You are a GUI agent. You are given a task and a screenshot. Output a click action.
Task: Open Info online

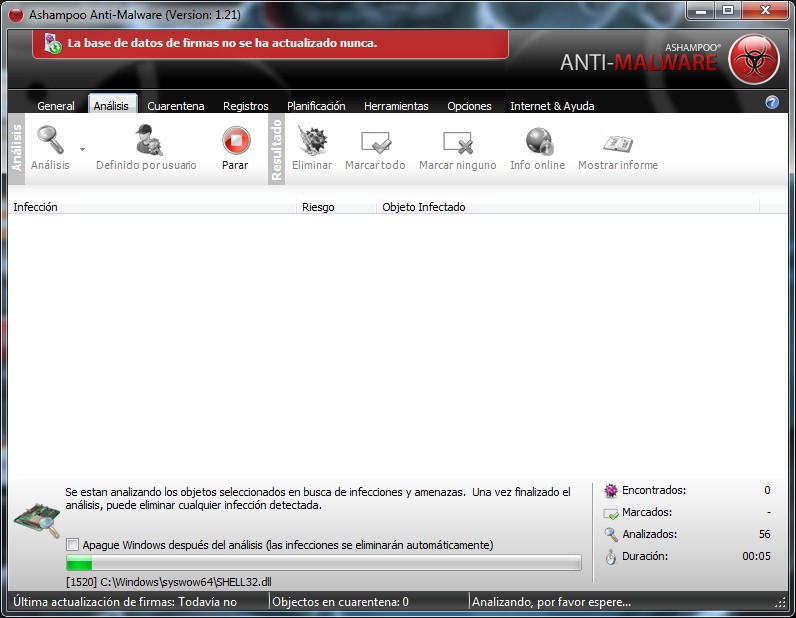(x=538, y=147)
